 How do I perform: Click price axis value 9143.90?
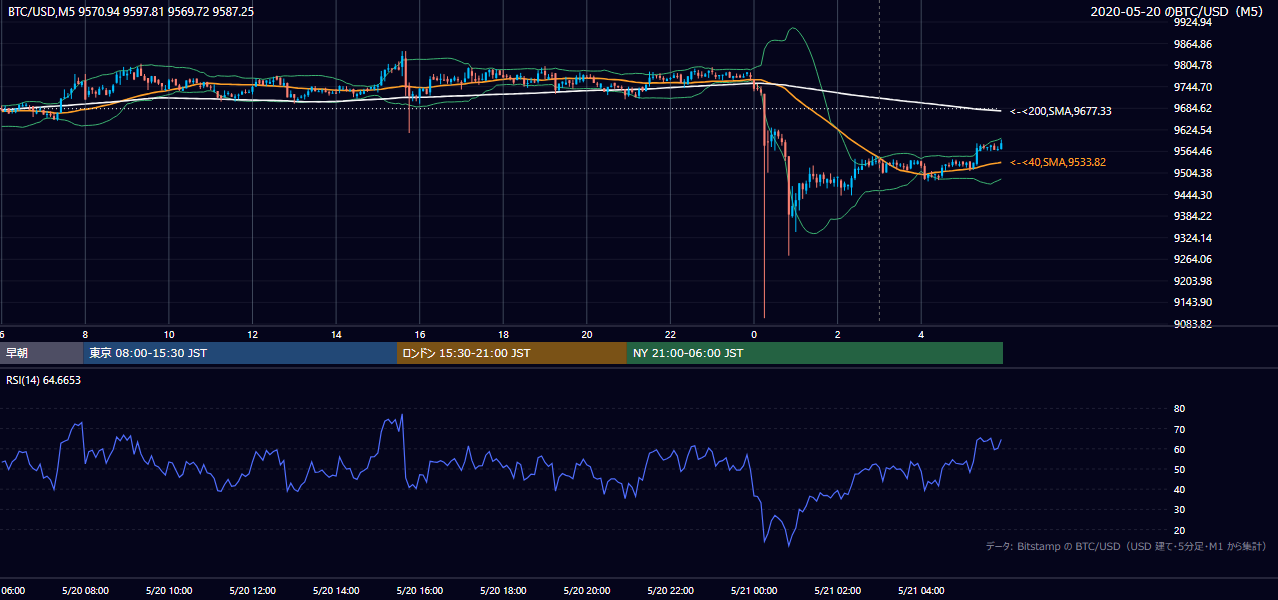pyautogui.click(x=1193, y=302)
